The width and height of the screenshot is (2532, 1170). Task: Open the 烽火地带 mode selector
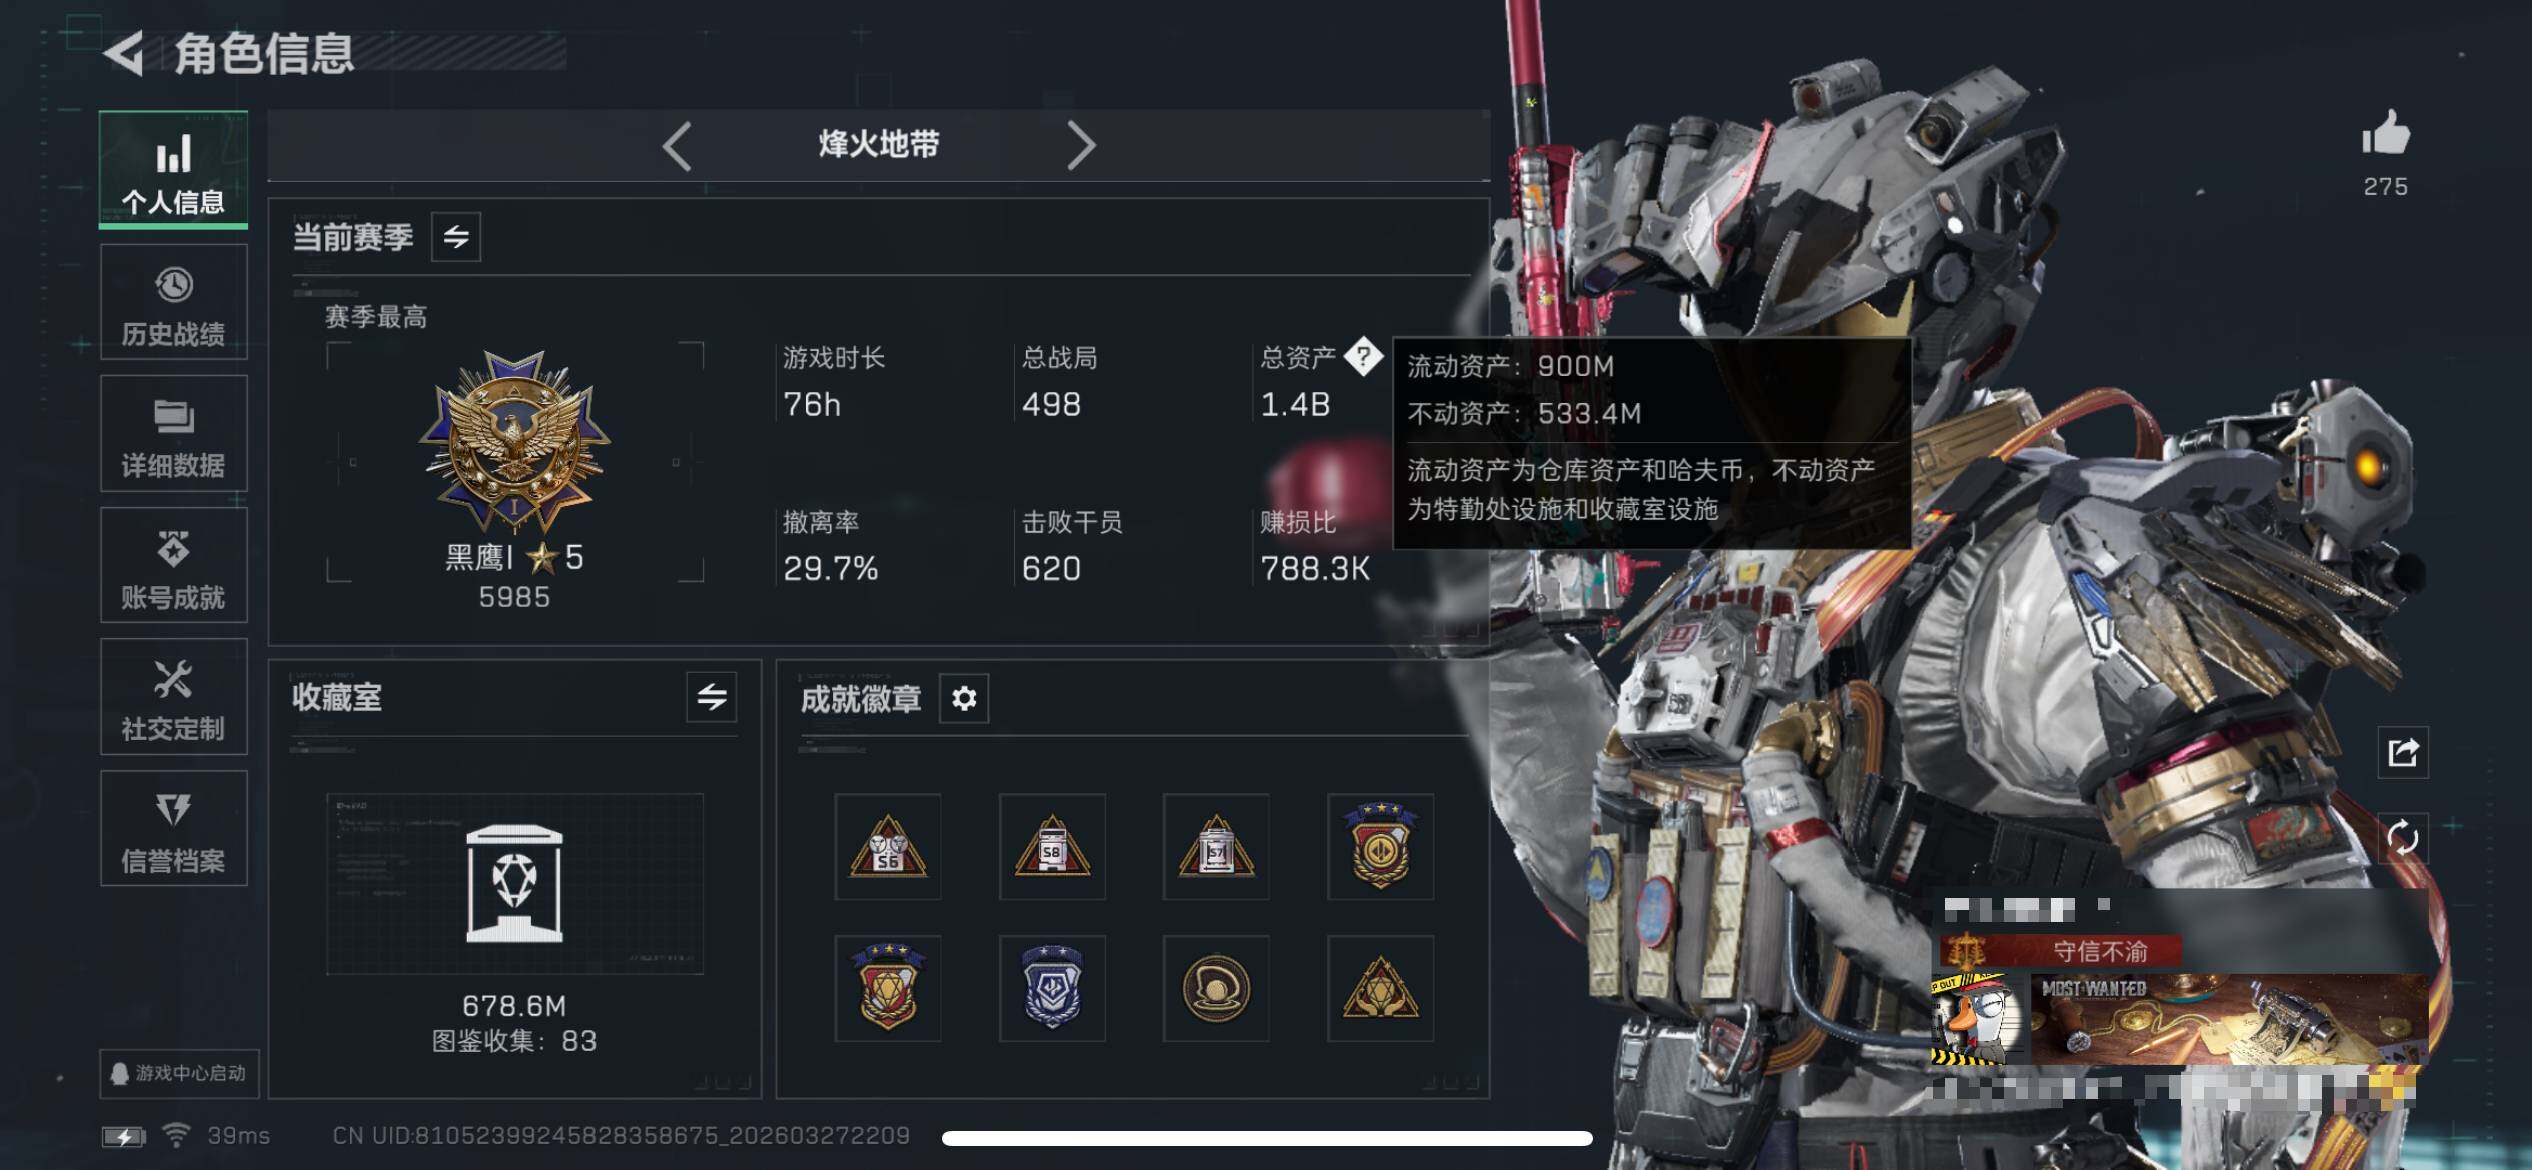pos(879,145)
